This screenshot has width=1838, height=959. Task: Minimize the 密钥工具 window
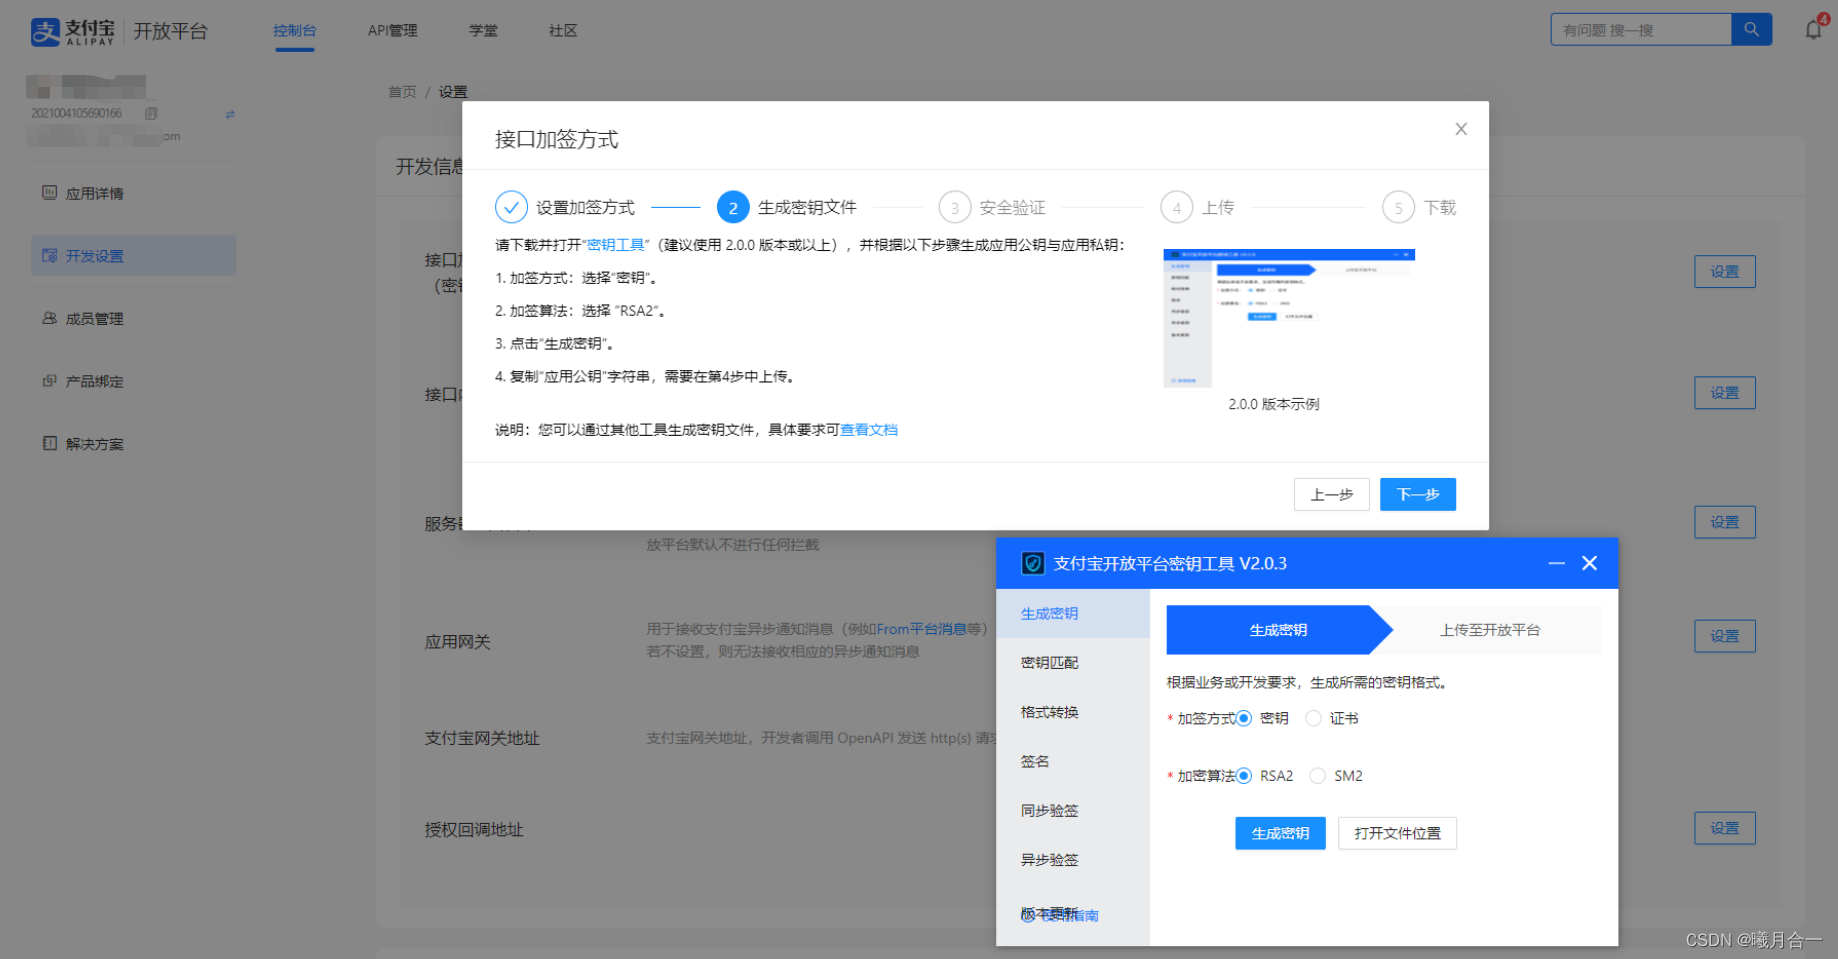tap(1556, 563)
